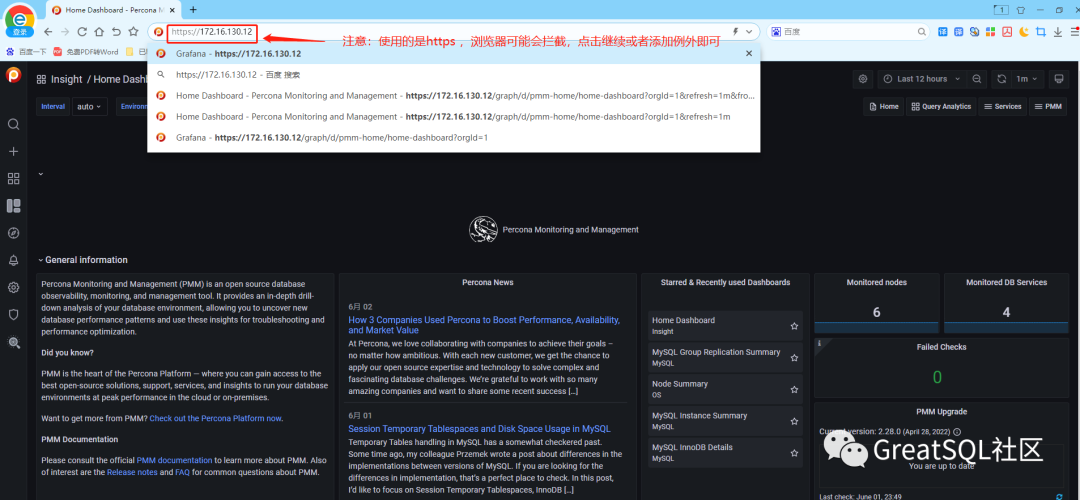The image size is (1080, 500).
Task: Open the Session Temporary Tablespaces article
Action: [479, 428]
